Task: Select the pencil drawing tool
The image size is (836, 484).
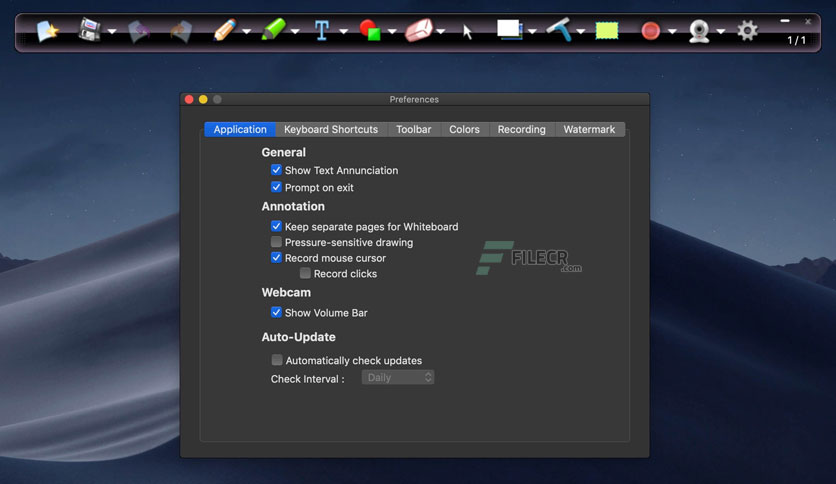Action: pyautogui.click(x=224, y=30)
